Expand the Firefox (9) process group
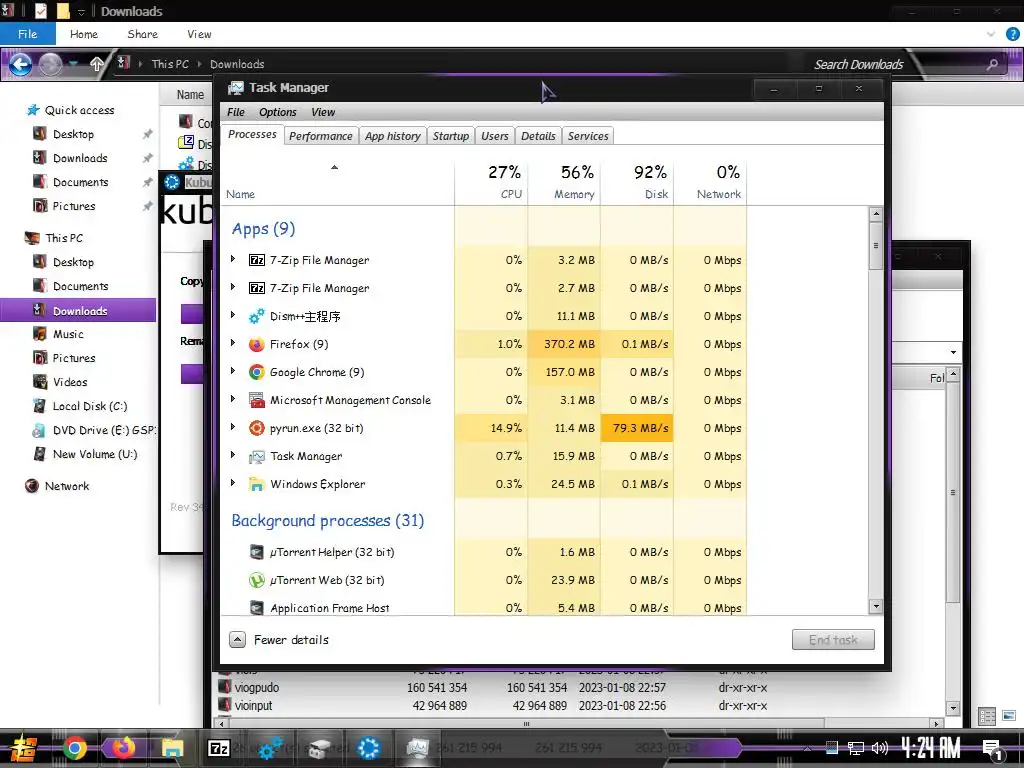Screen dimensions: 1024x768 point(233,344)
